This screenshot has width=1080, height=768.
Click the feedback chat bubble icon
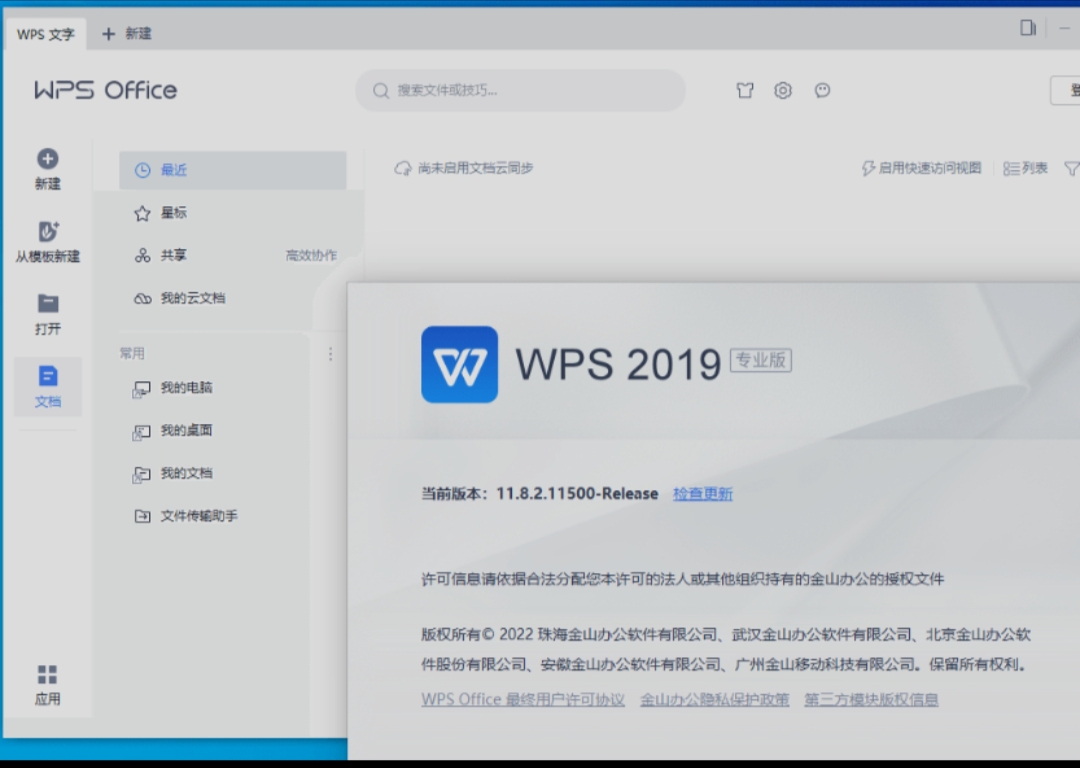822,90
